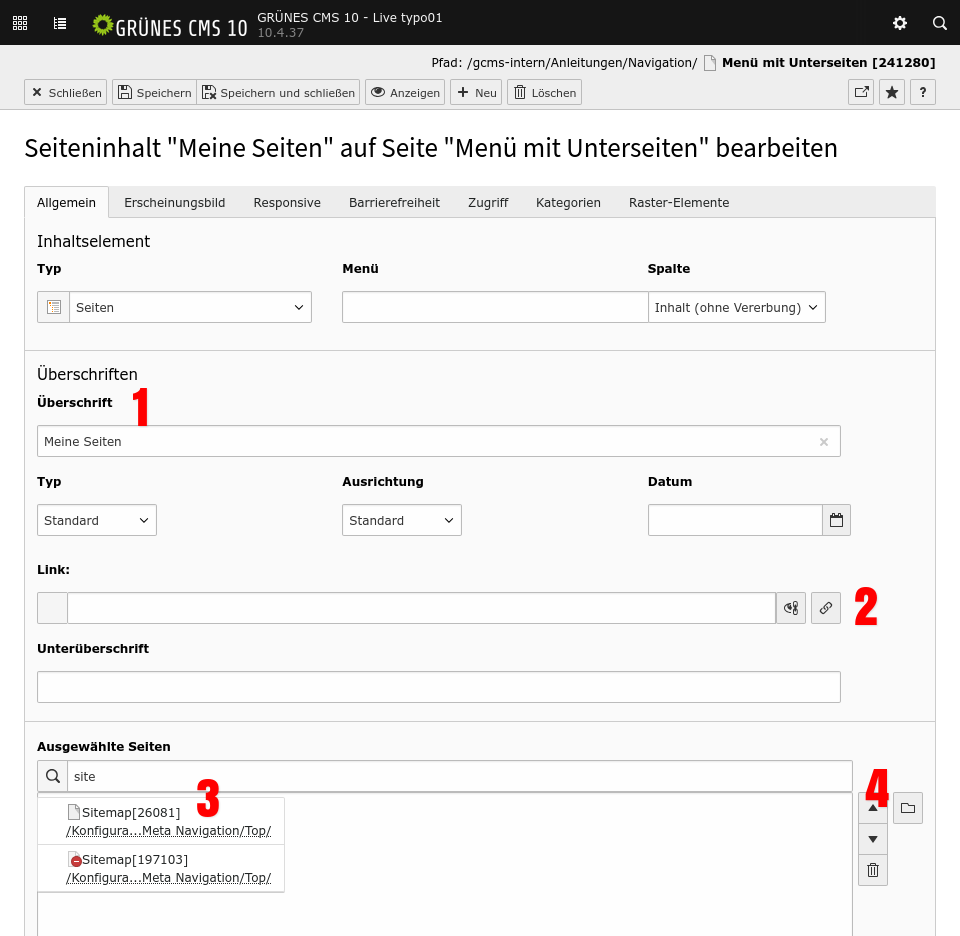Click the search magnifier in the top bar
Viewport: 960px width, 936px height.
coord(940,23)
